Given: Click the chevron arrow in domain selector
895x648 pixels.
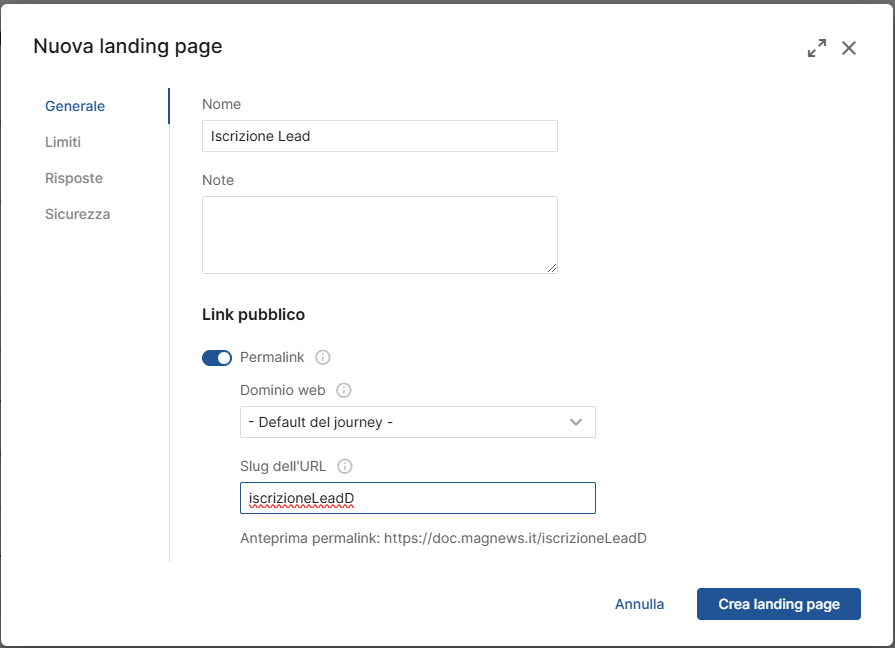Looking at the screenshot, I should click(x=576, y=422).
